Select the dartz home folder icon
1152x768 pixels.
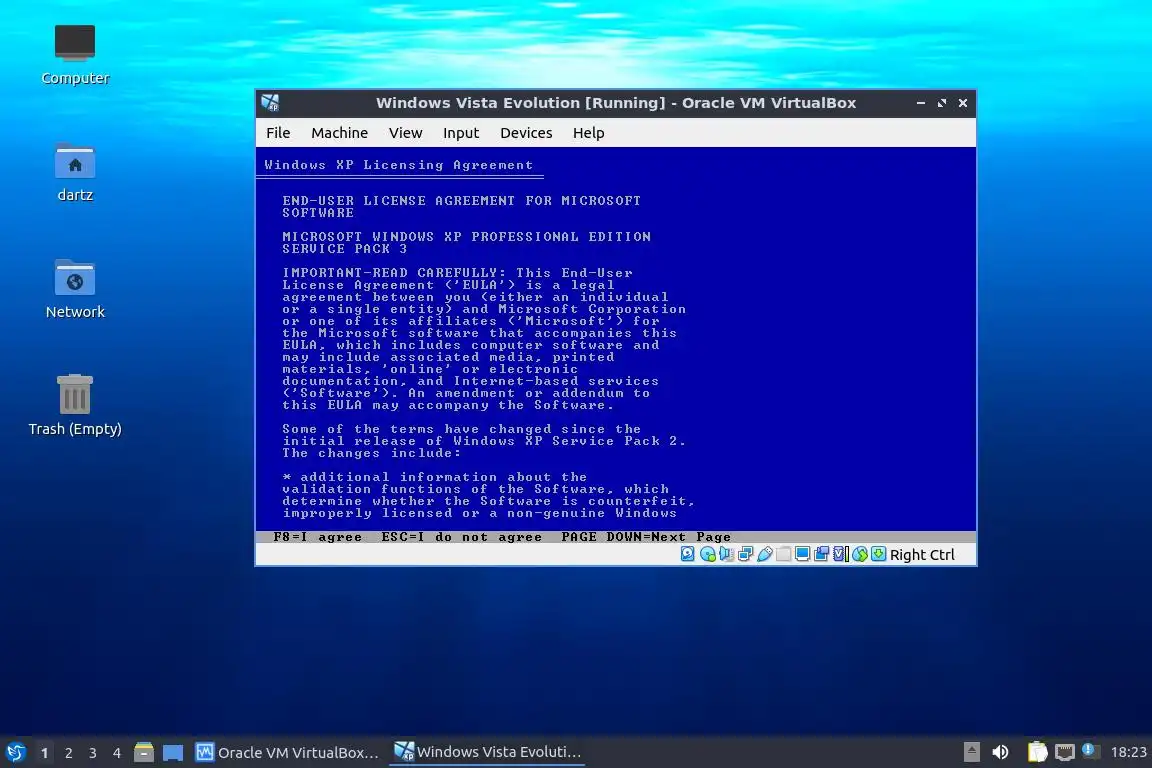tap(75, 173)
